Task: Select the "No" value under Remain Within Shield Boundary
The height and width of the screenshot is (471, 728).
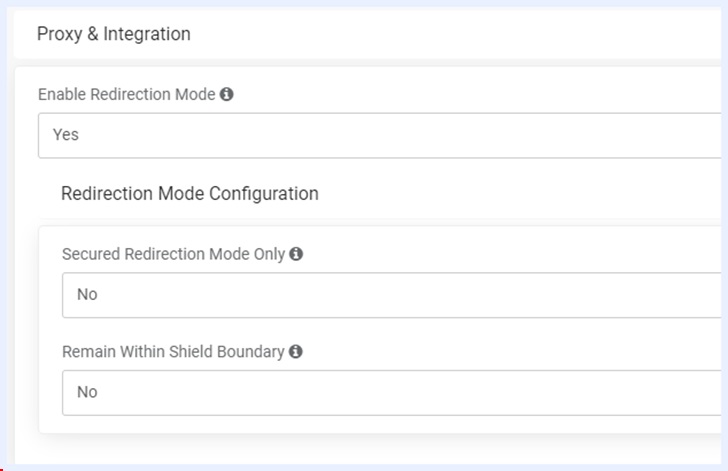Action: (x=87, y=392)
